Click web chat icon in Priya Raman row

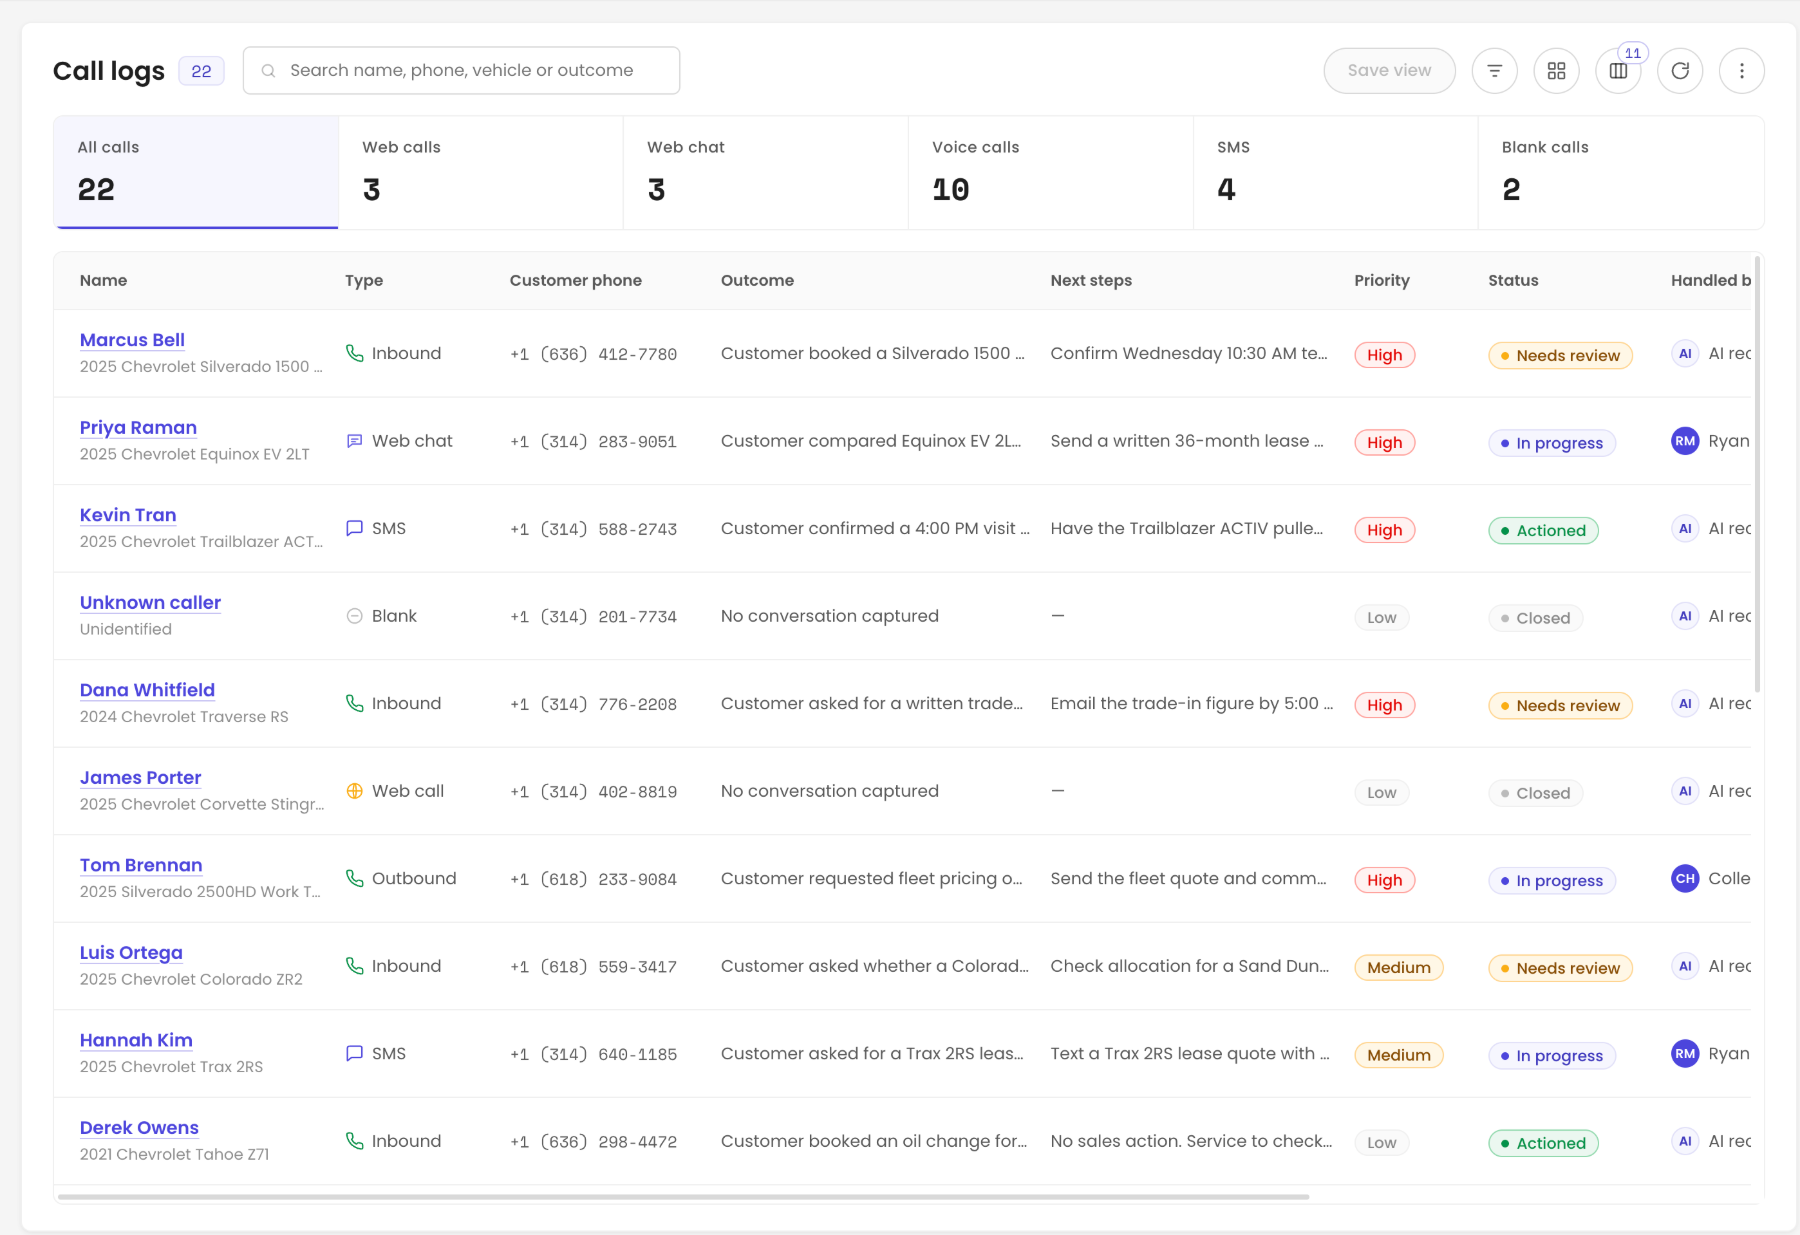[354, 441]
